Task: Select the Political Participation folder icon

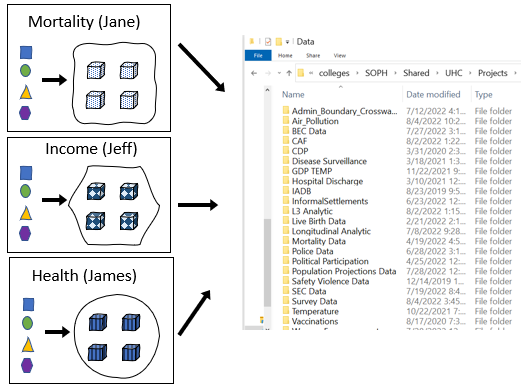Action: point(286,260)
